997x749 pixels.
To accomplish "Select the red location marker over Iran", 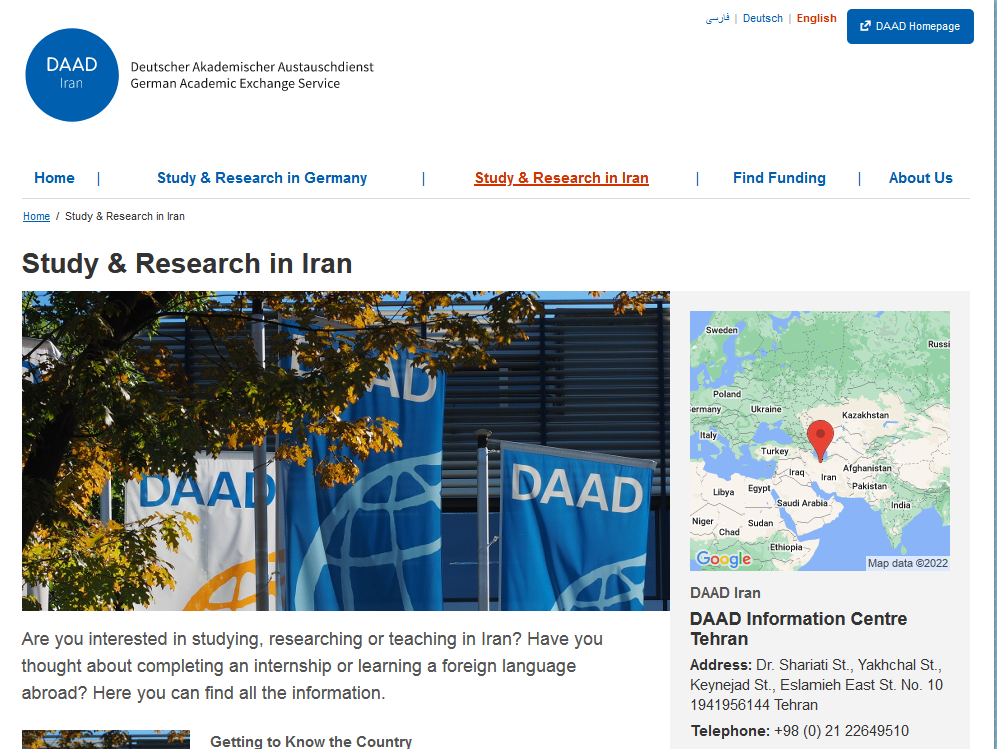I will click(820, 438).
